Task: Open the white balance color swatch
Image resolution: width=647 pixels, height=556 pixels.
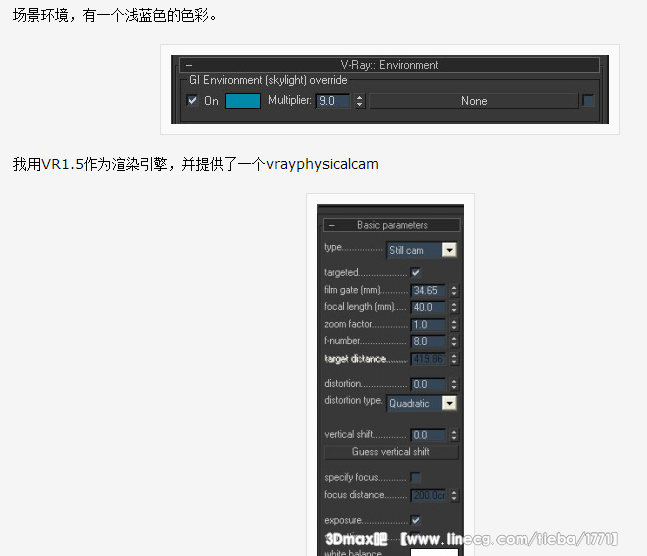Action: [434, 552]
